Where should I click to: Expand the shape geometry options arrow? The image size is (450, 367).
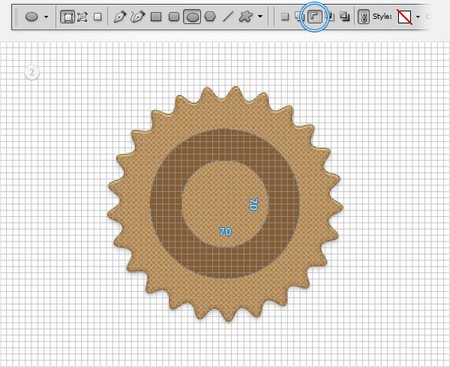(x=260, y=16)
